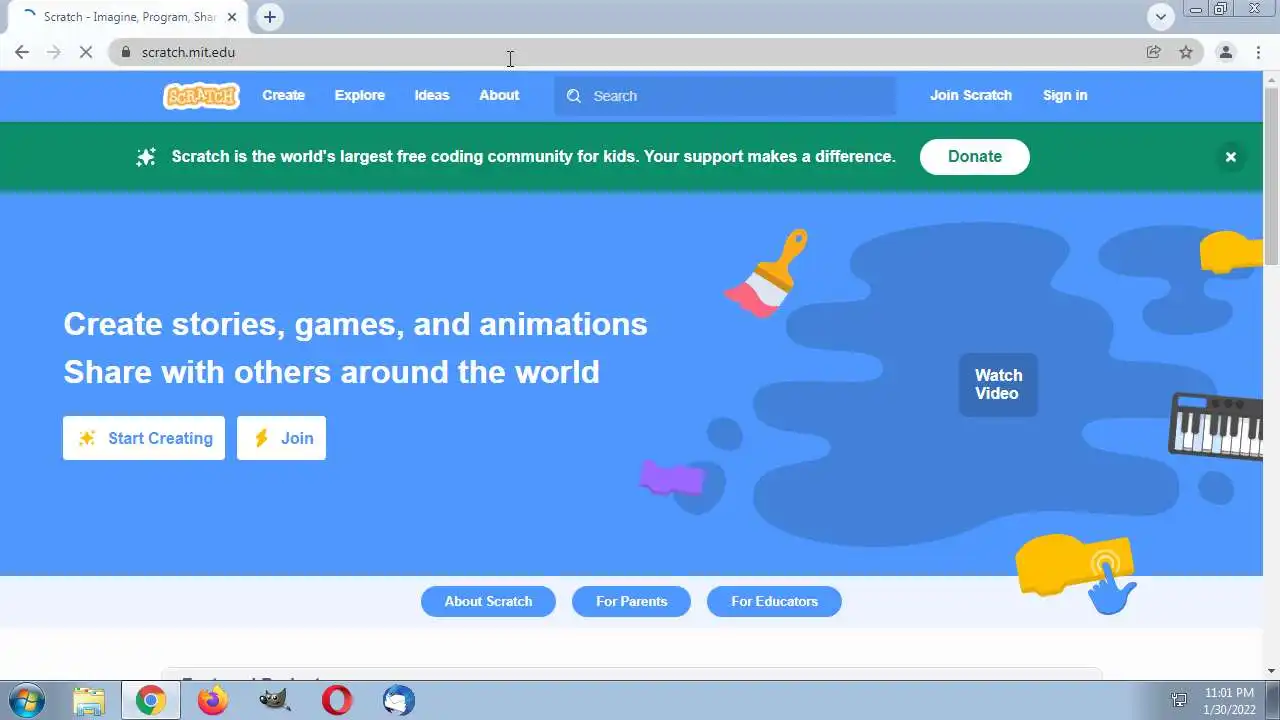Launch Opera from the taskbar
Image resolution: width=1280 pixels, height=720 pixels.
(337, 700)
